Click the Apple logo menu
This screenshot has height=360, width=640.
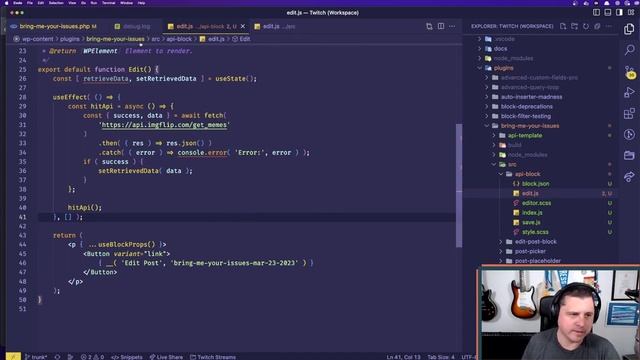pos(7,3)
